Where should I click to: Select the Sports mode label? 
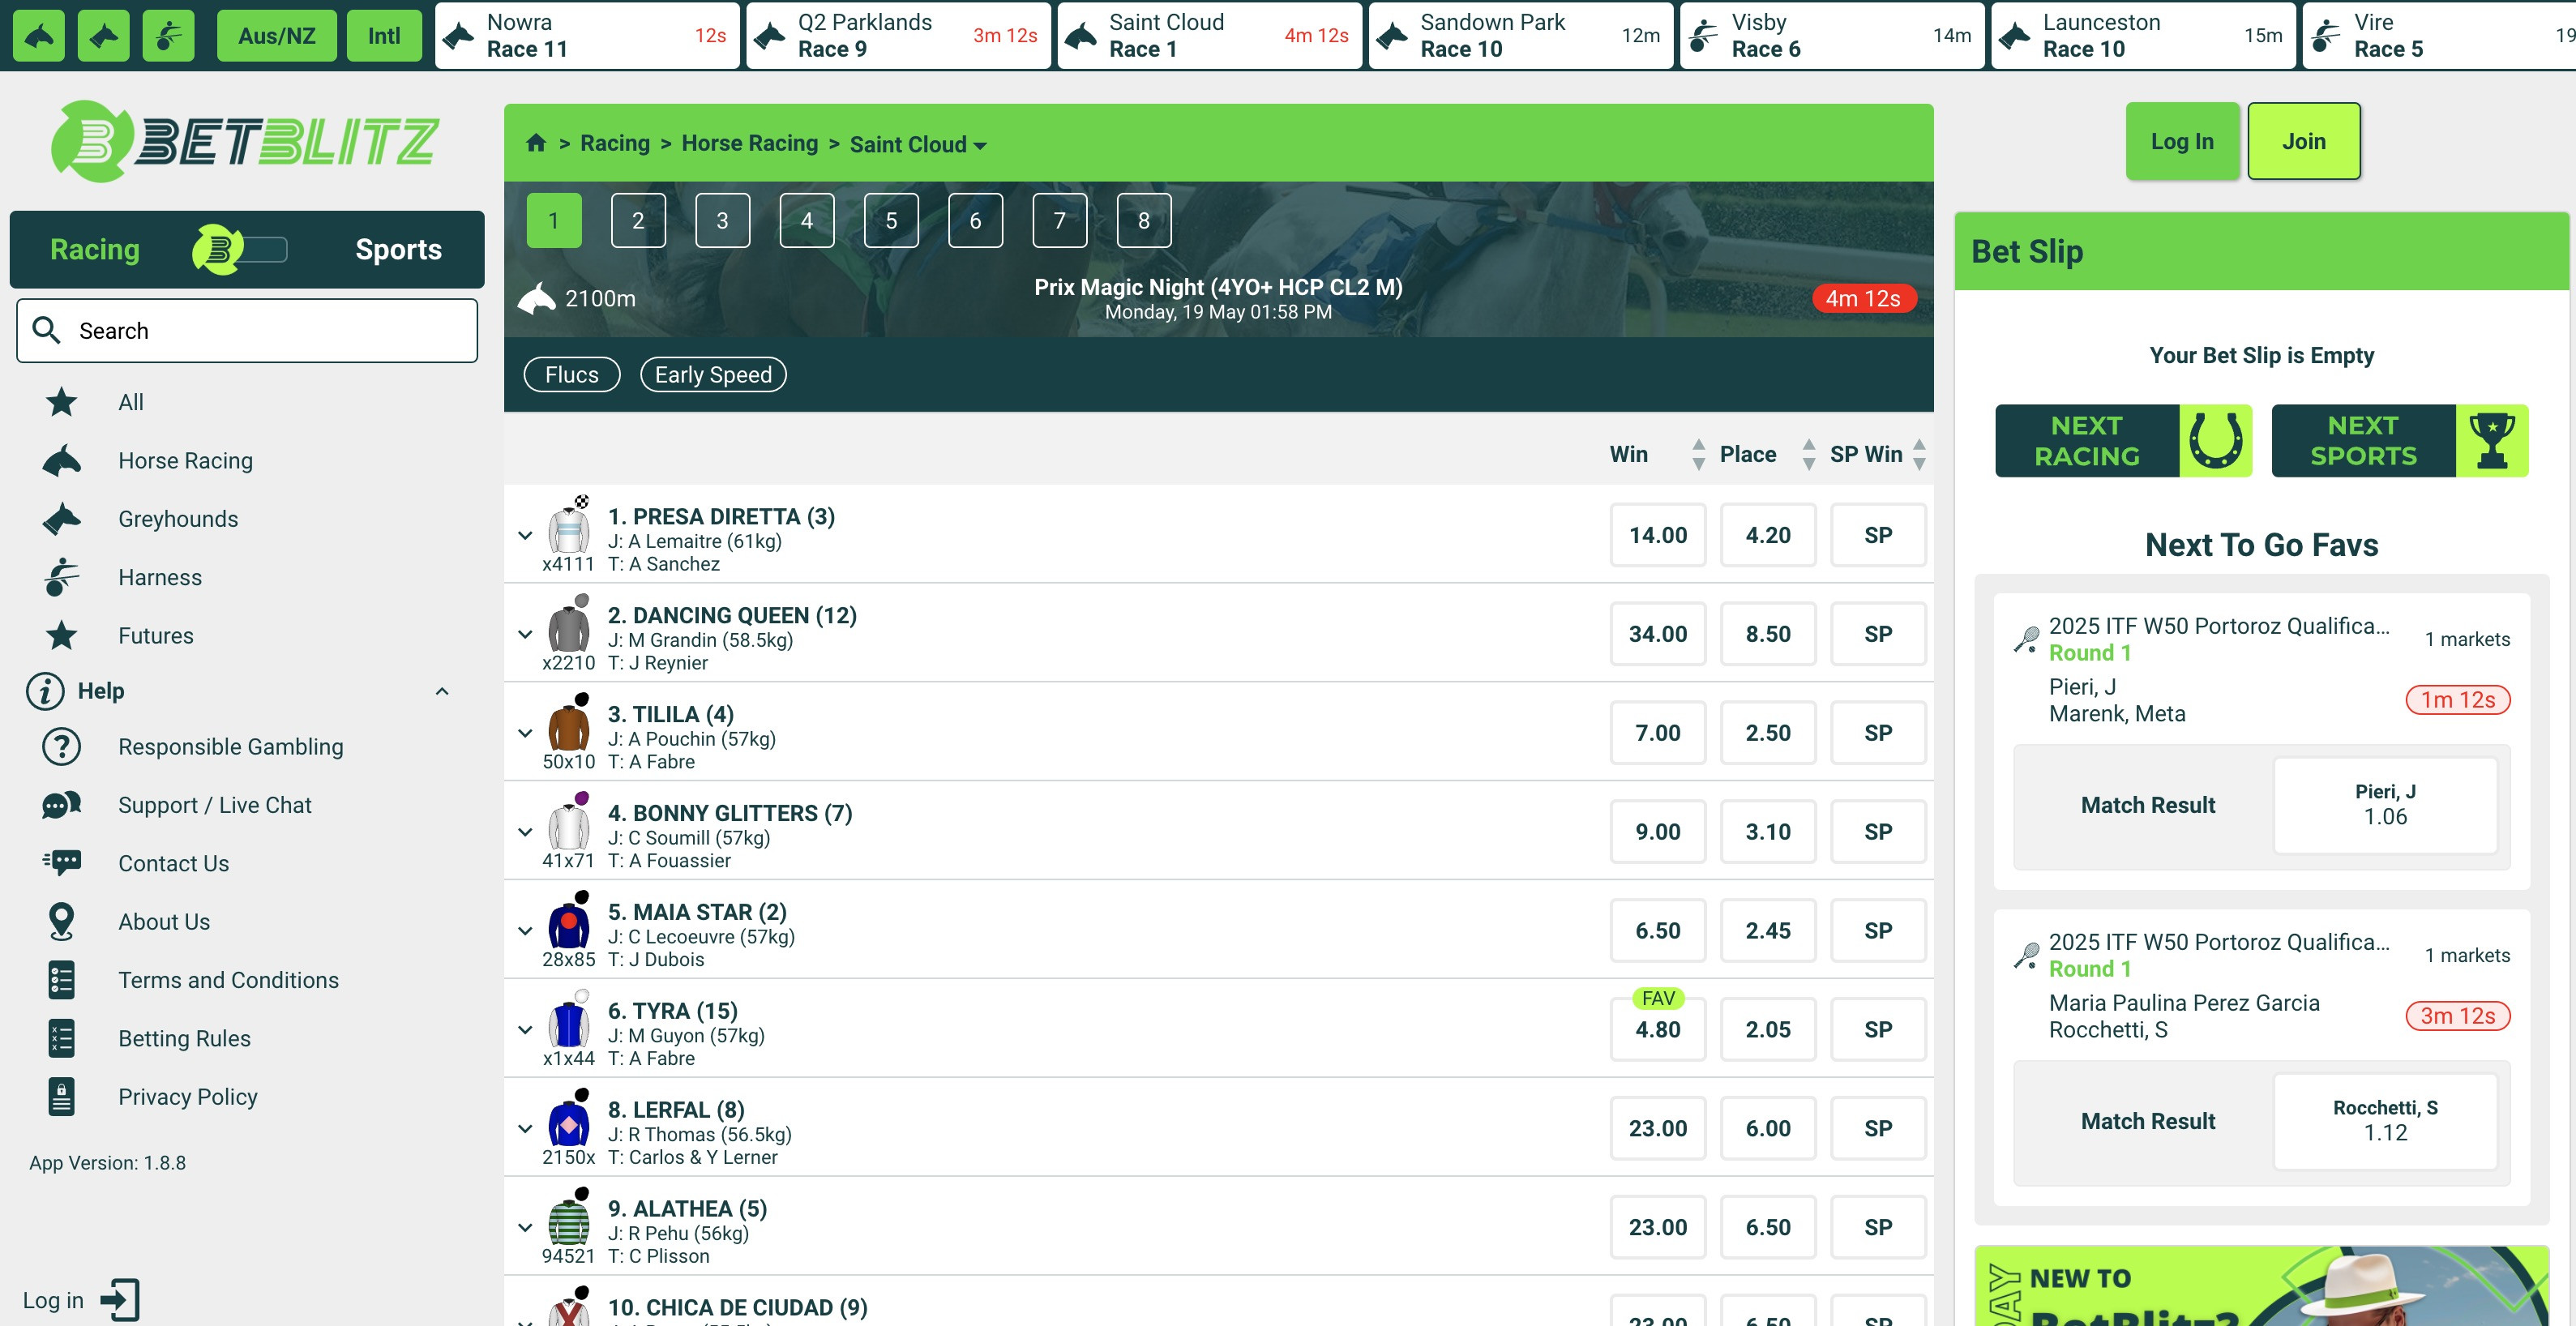[398, 249]
